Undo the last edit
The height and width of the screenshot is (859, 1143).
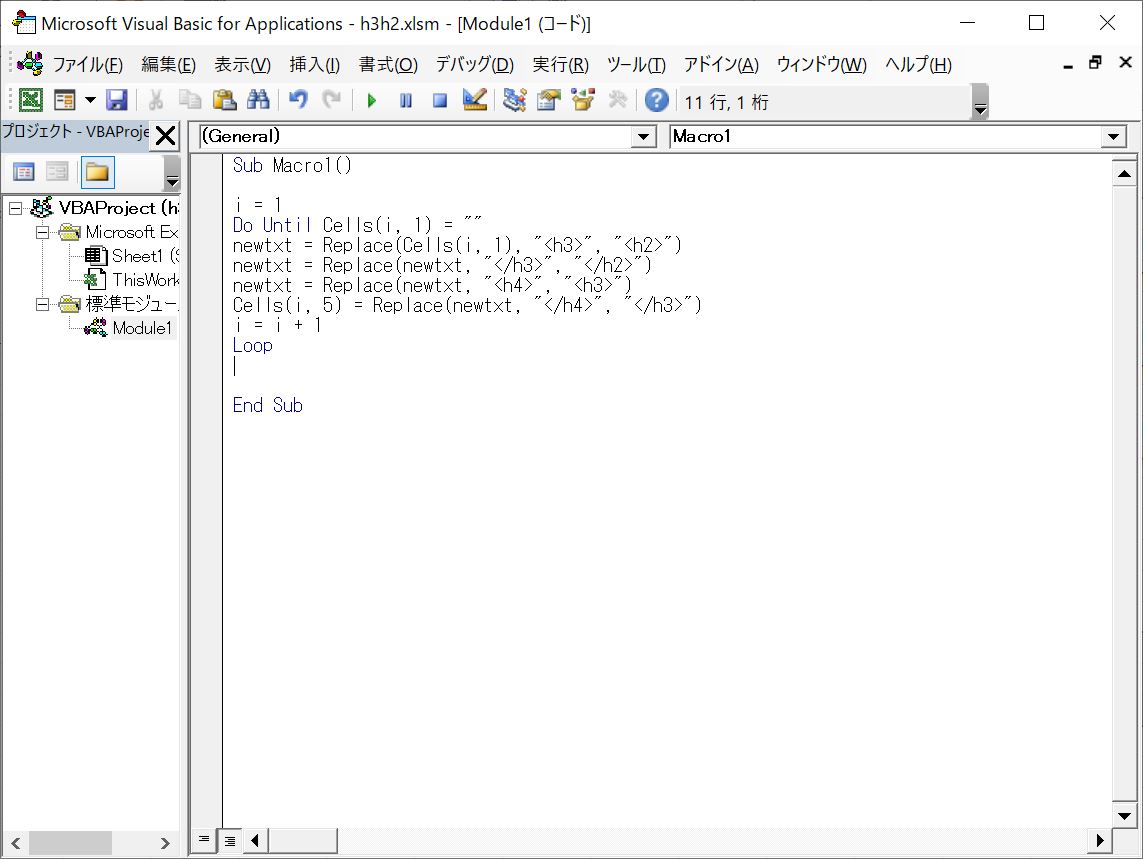pos(297,100)
